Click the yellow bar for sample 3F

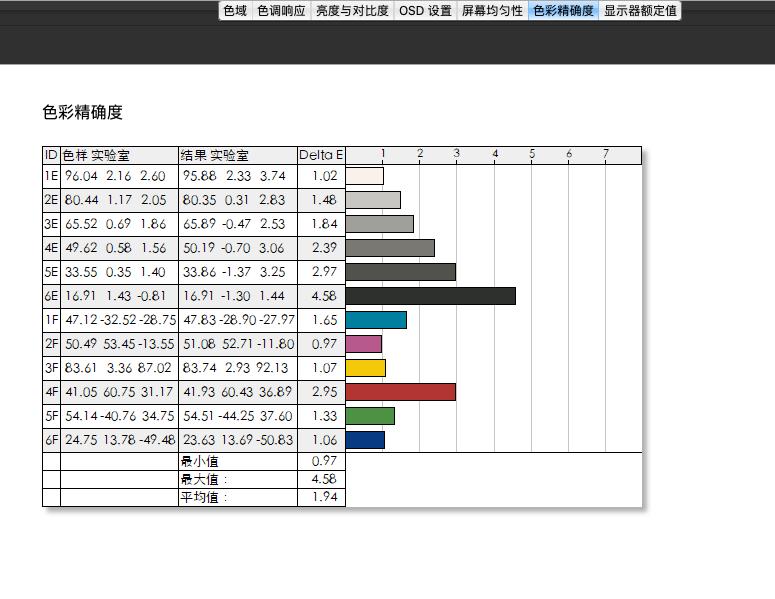point(366,368)
